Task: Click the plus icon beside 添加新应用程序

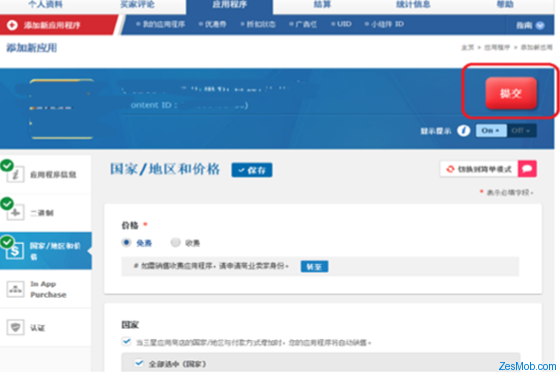Action: coord(12,25)
